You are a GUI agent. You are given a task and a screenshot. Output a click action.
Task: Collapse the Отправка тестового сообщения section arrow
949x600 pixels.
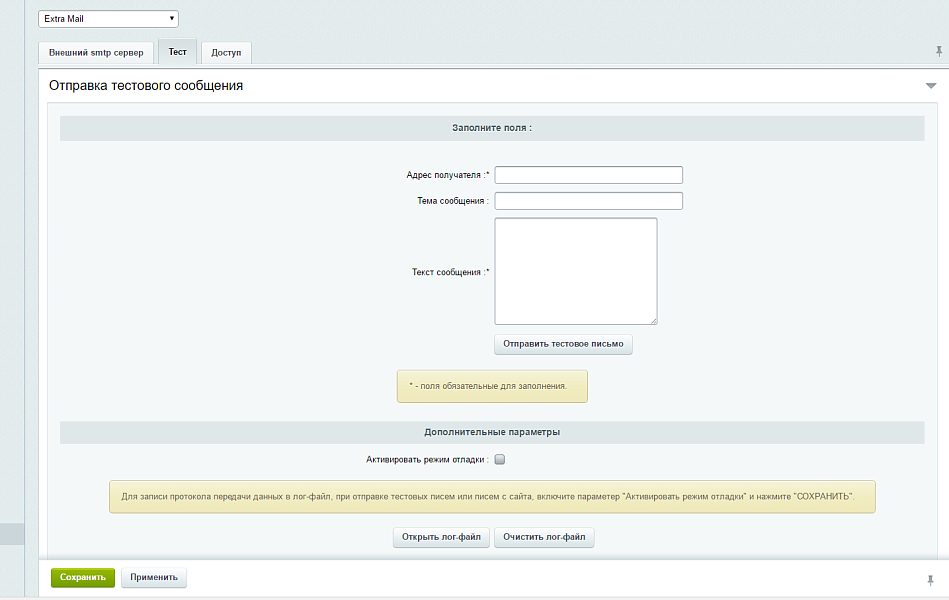point(931,86)
